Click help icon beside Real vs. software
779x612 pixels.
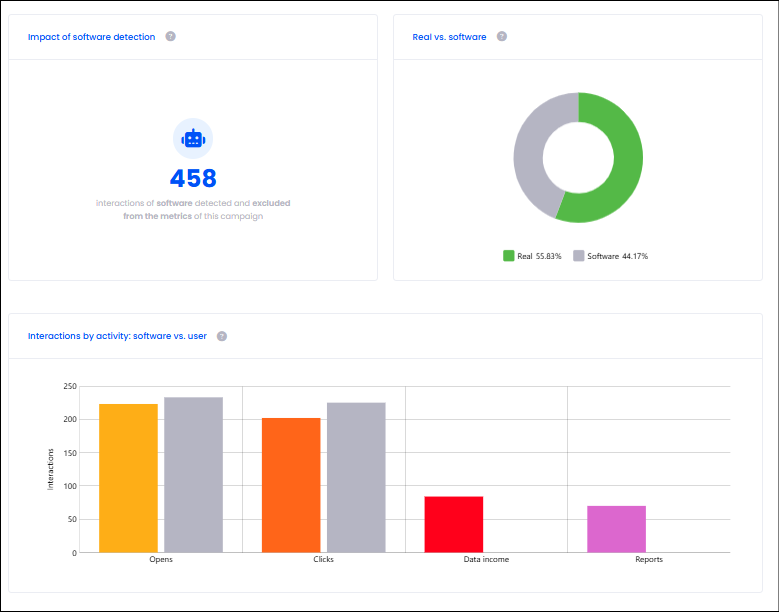coord(502,36)
